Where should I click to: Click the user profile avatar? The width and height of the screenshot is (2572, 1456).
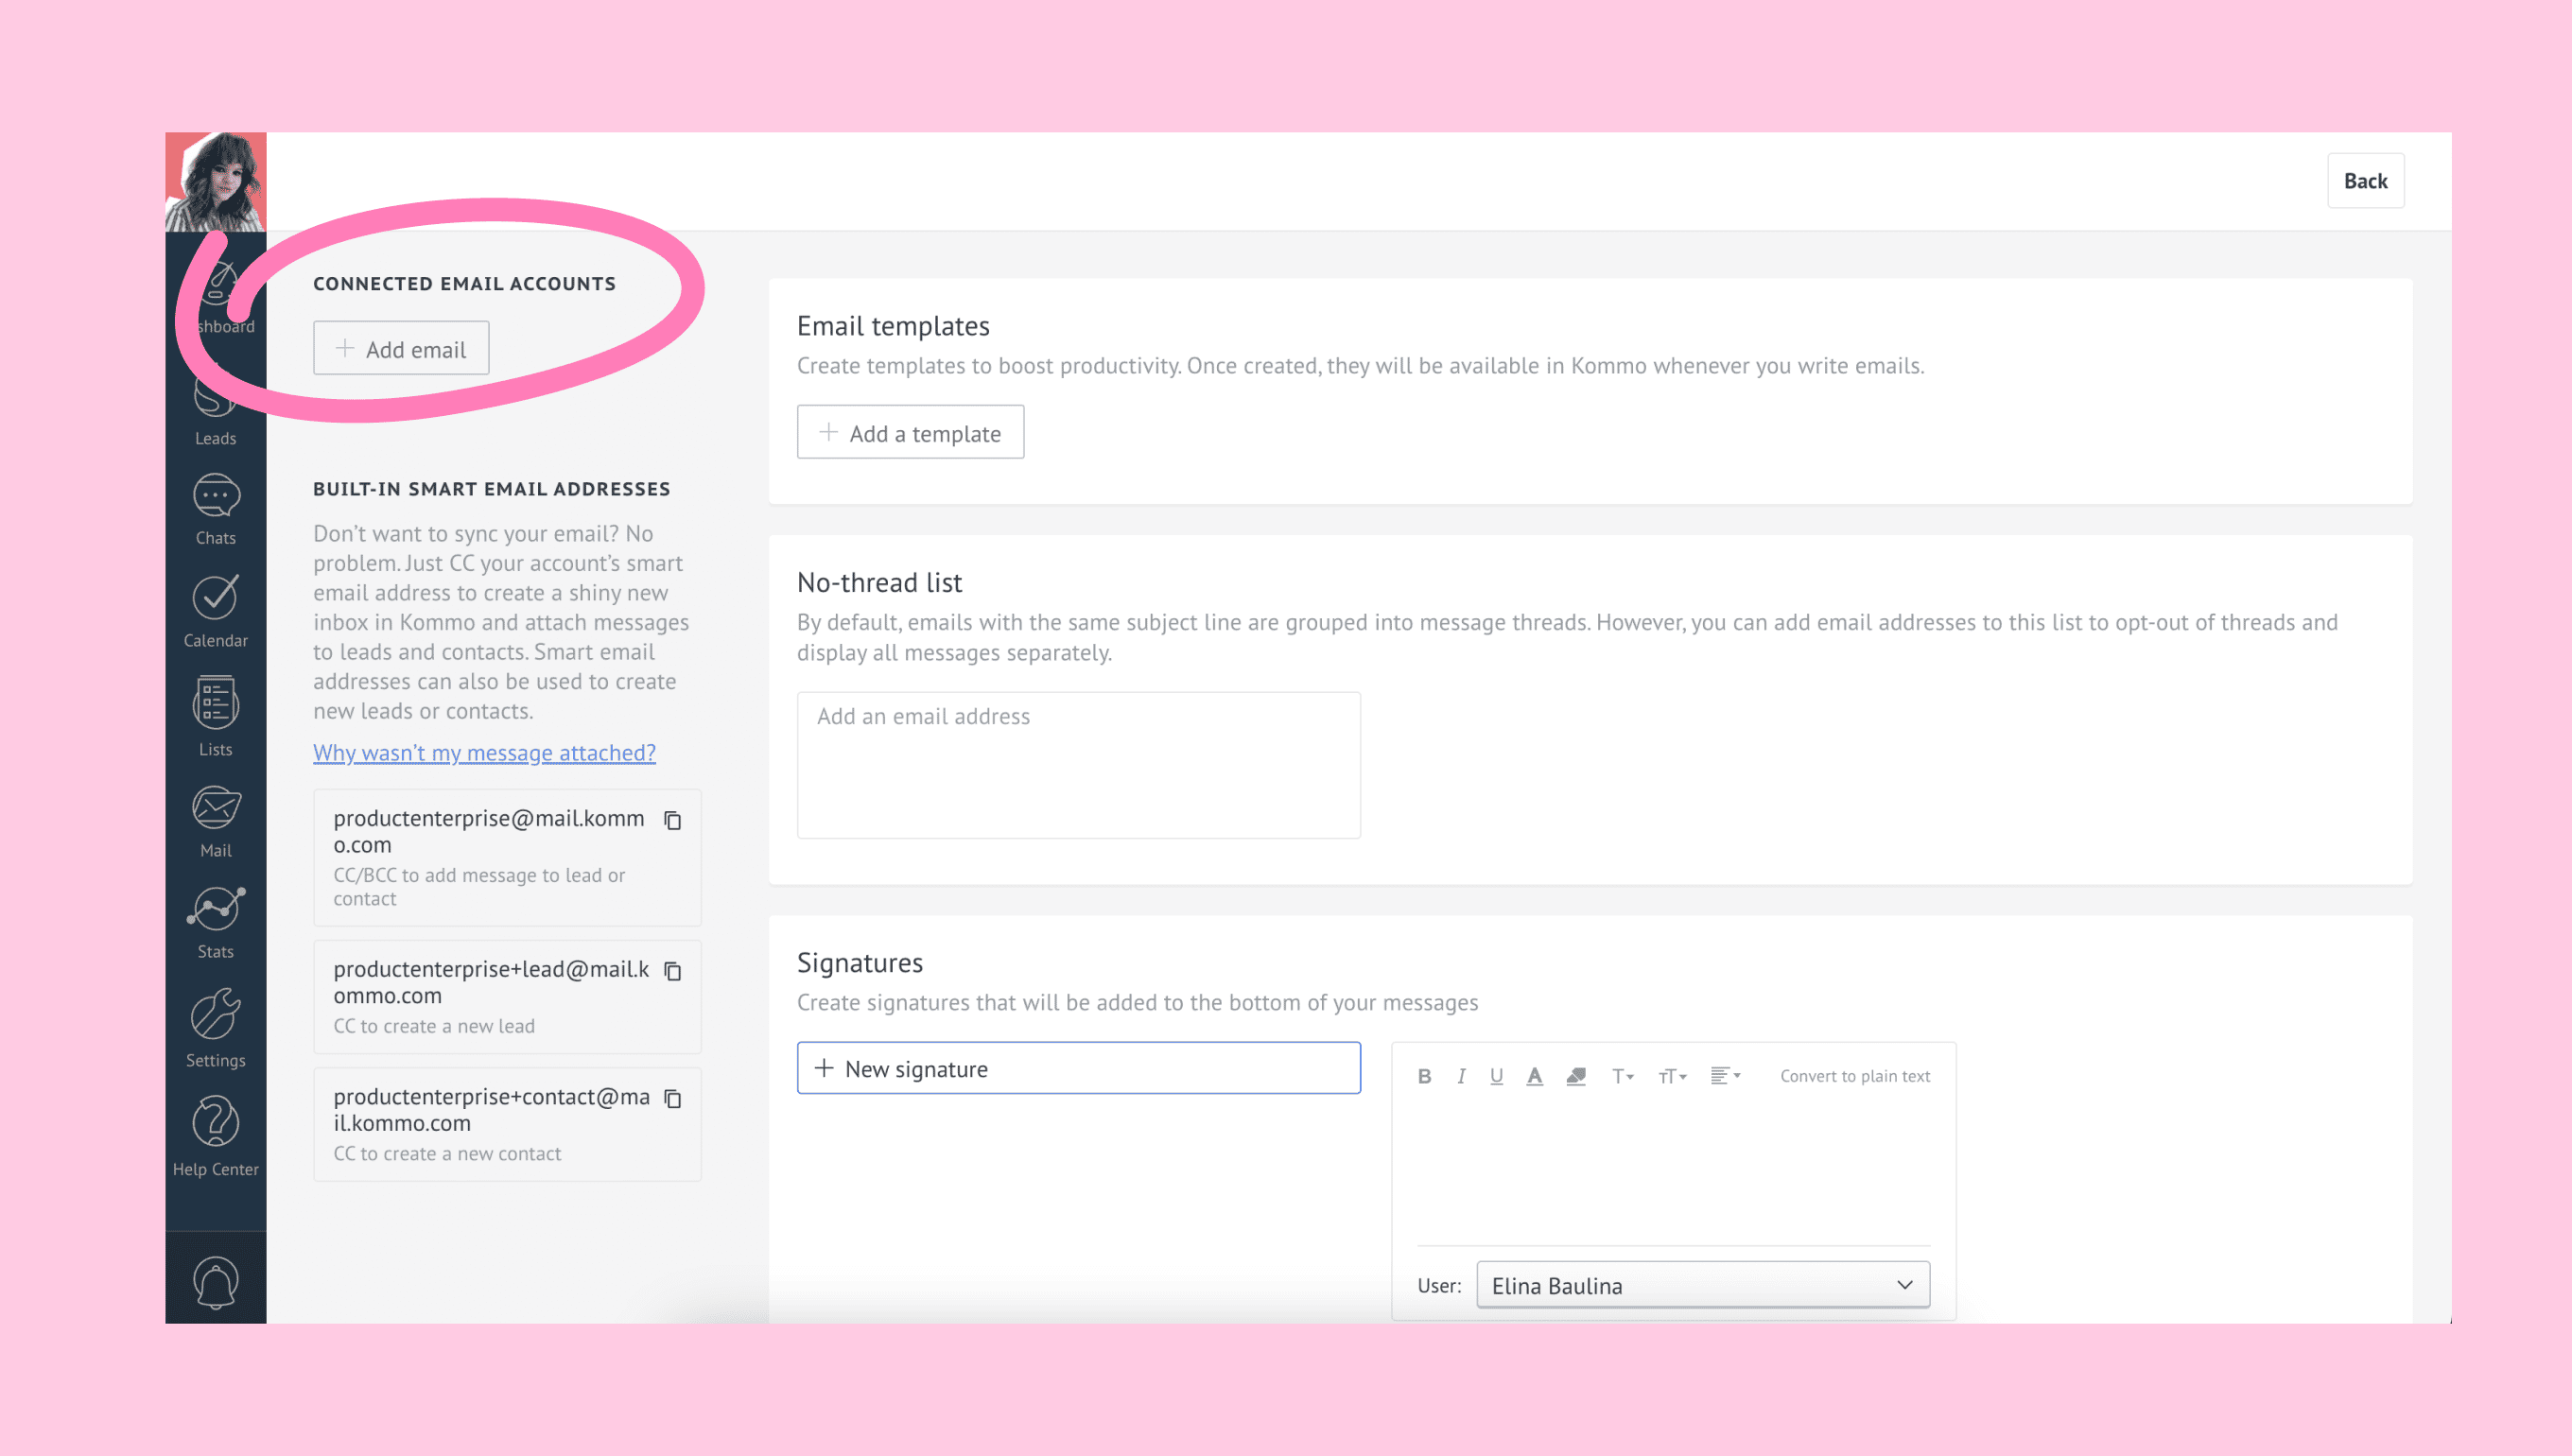[215, 182]
